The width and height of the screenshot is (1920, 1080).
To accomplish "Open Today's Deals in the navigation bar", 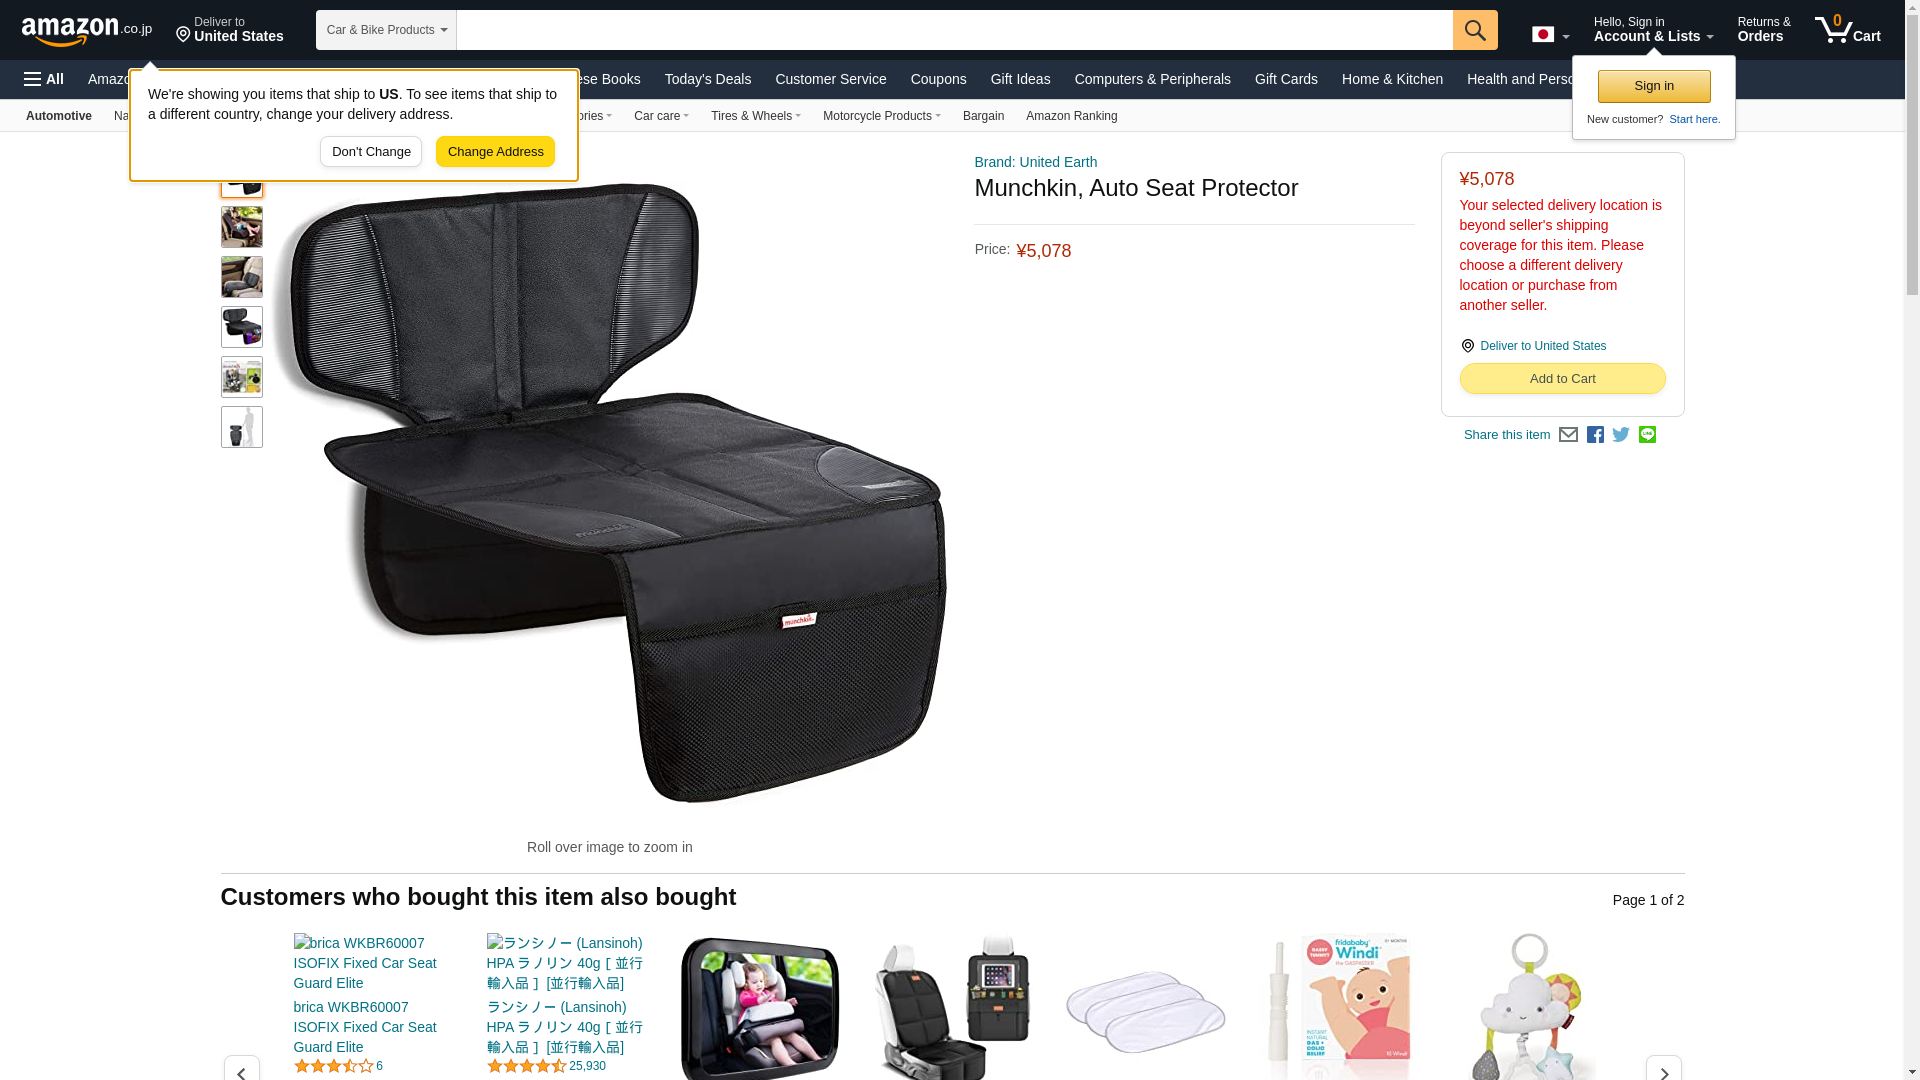I will pyautogui.click(x=707, y=79).
